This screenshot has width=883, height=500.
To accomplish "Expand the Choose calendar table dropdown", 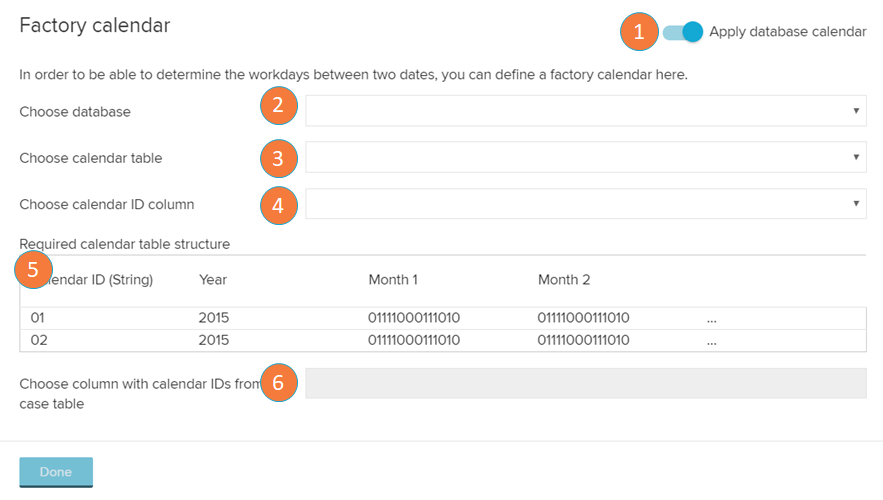I will coord(585,157).
